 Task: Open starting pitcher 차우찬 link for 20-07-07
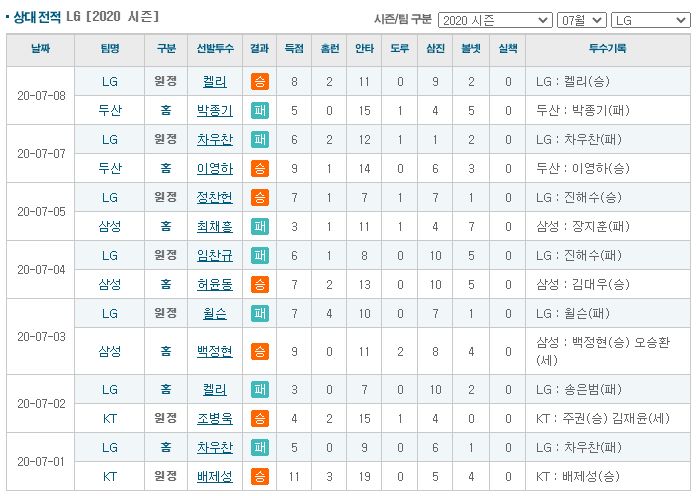click(x=215, y=140)
